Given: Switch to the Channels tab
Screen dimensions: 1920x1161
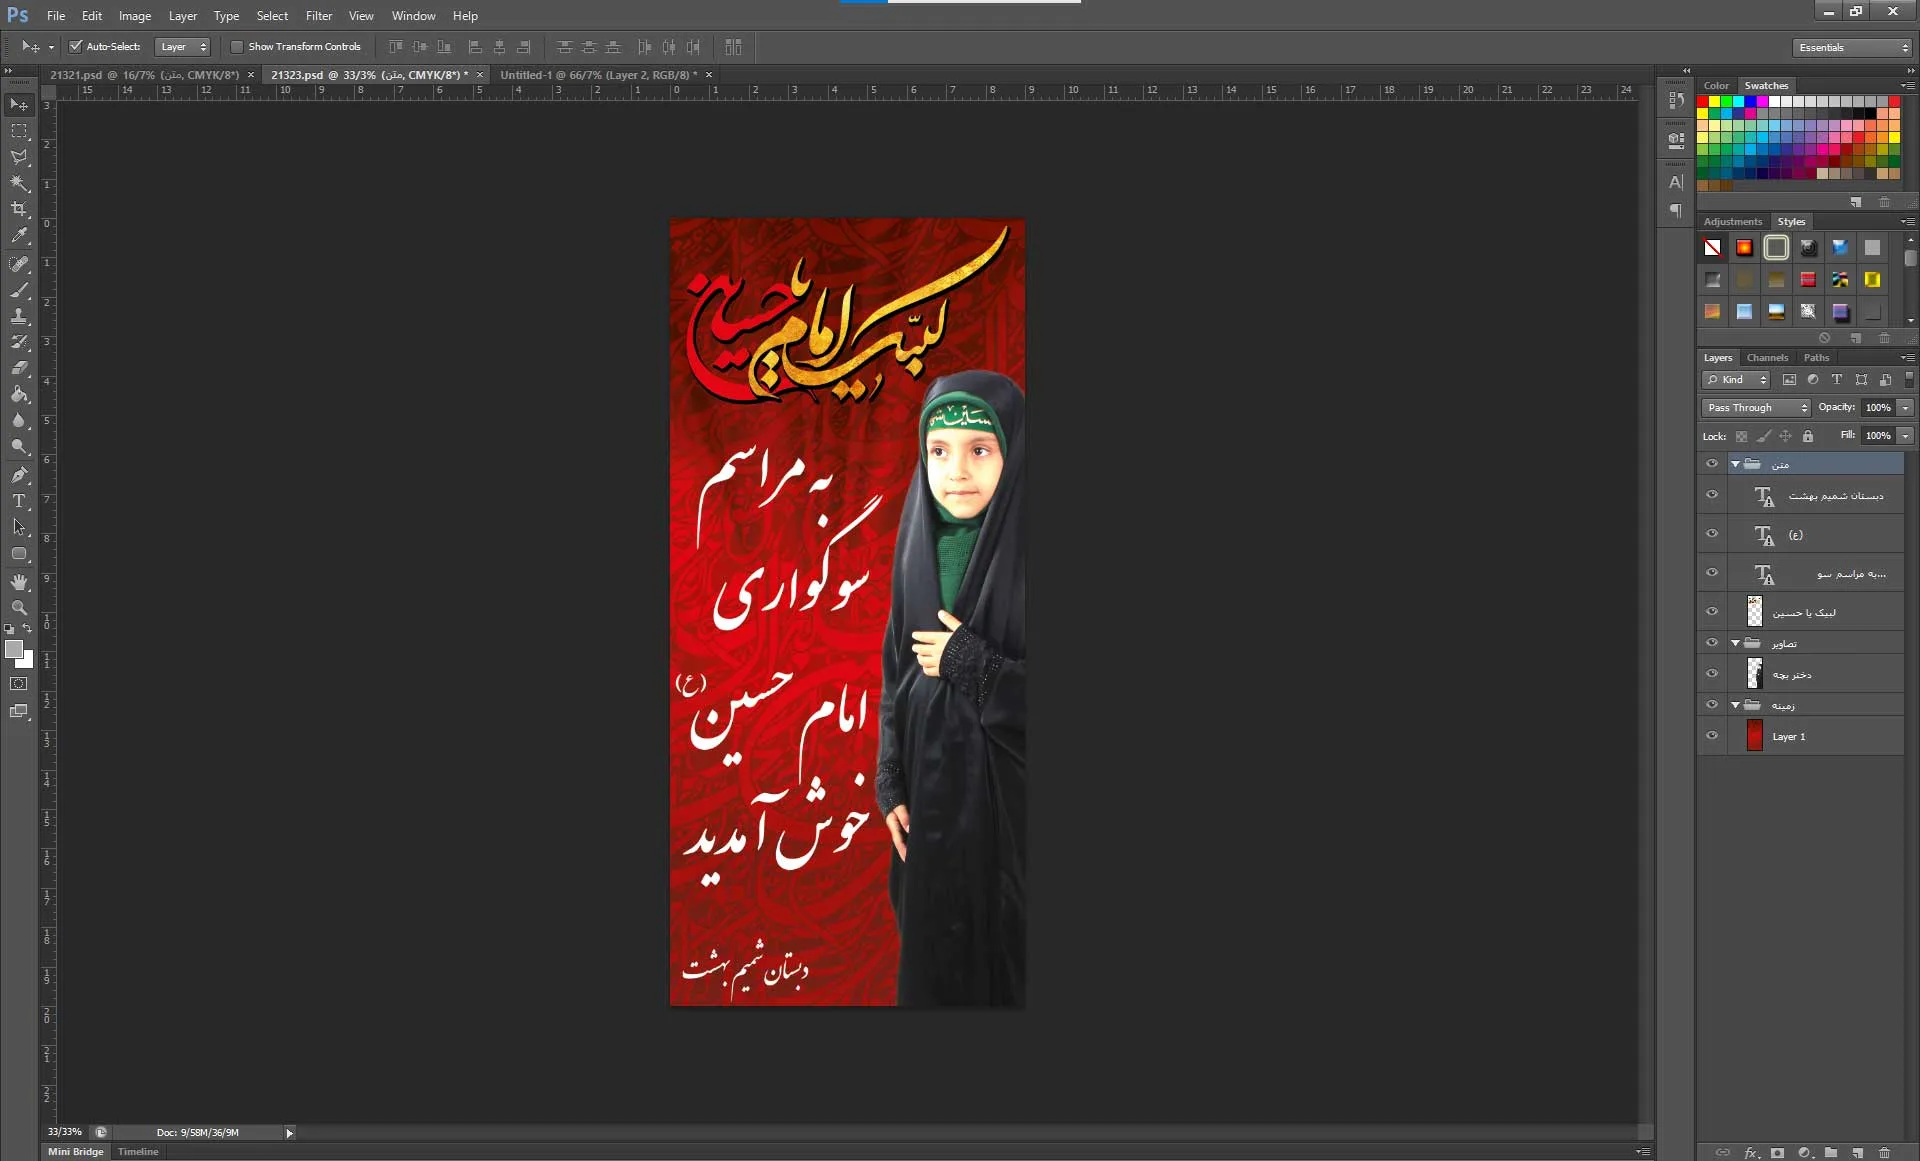Looking at the screenshot, I should tap(1767, 358).
